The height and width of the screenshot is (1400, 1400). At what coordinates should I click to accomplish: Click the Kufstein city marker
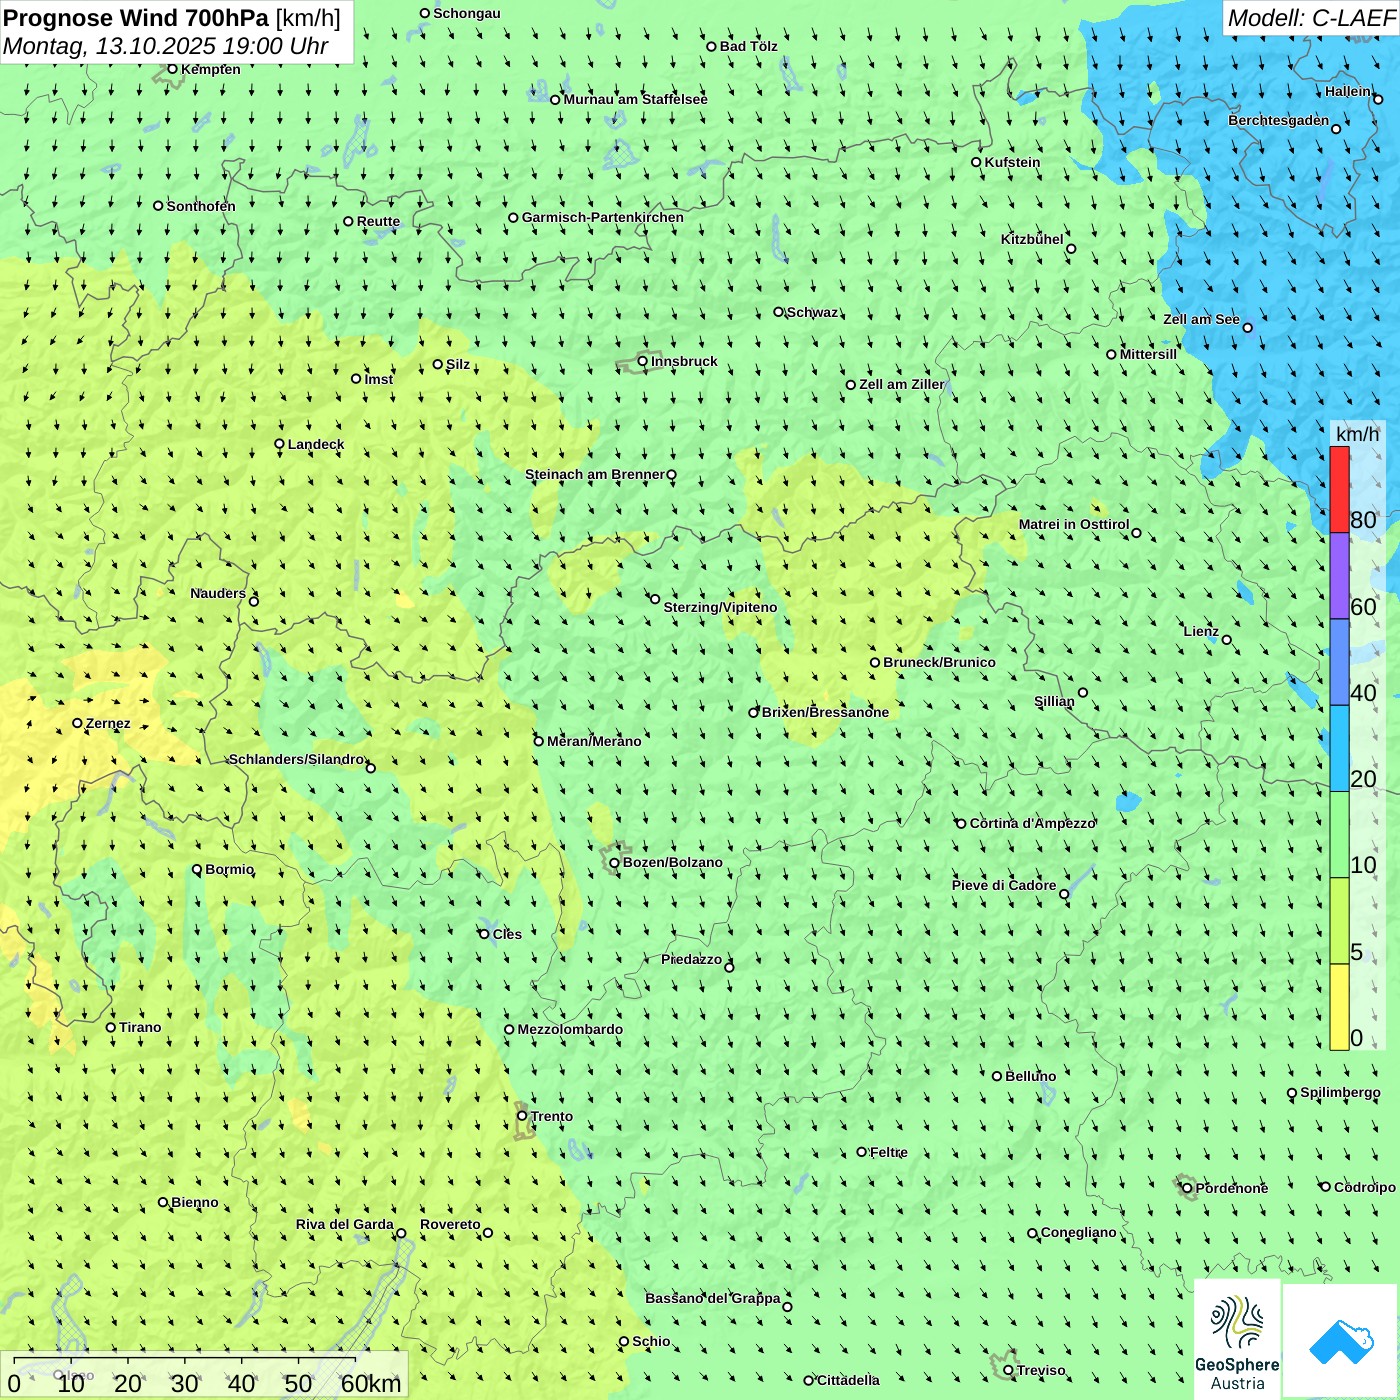pyautogui.click(x=977, y=162)
